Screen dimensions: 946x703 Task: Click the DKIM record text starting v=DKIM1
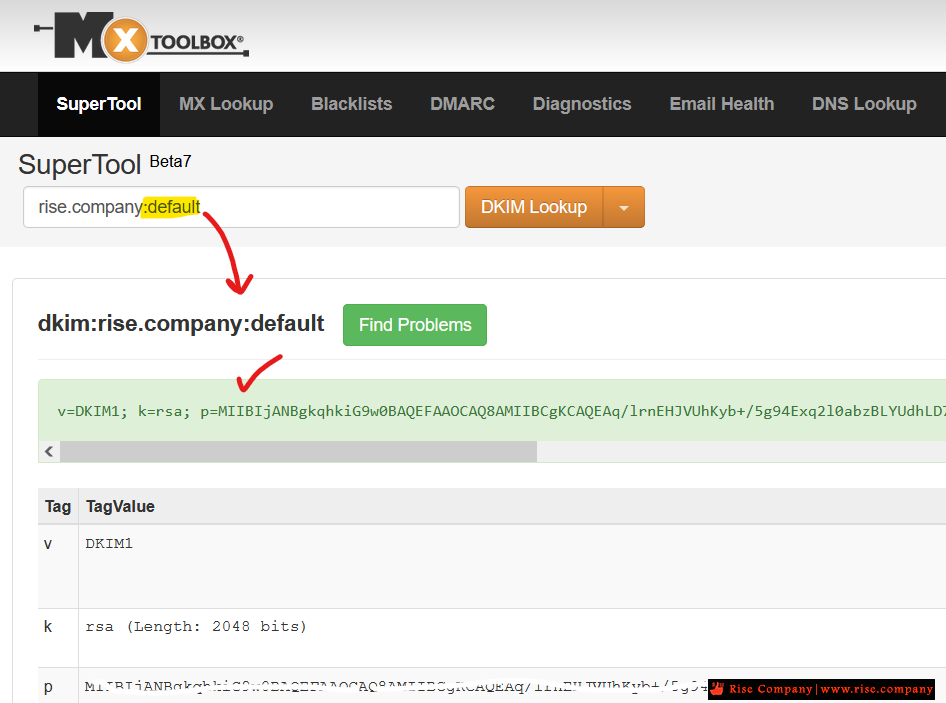(x=501, y=411)
